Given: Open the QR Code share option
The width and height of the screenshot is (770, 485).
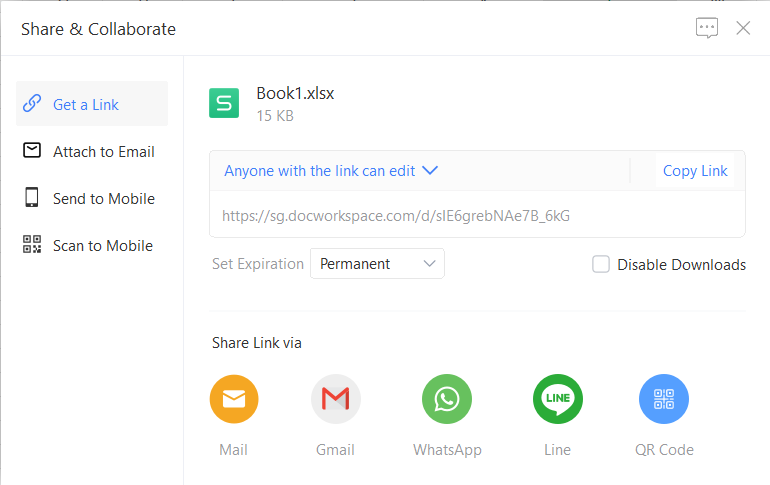Looking at the screenshot, I should pyautogui.click(x=664, y=399).
